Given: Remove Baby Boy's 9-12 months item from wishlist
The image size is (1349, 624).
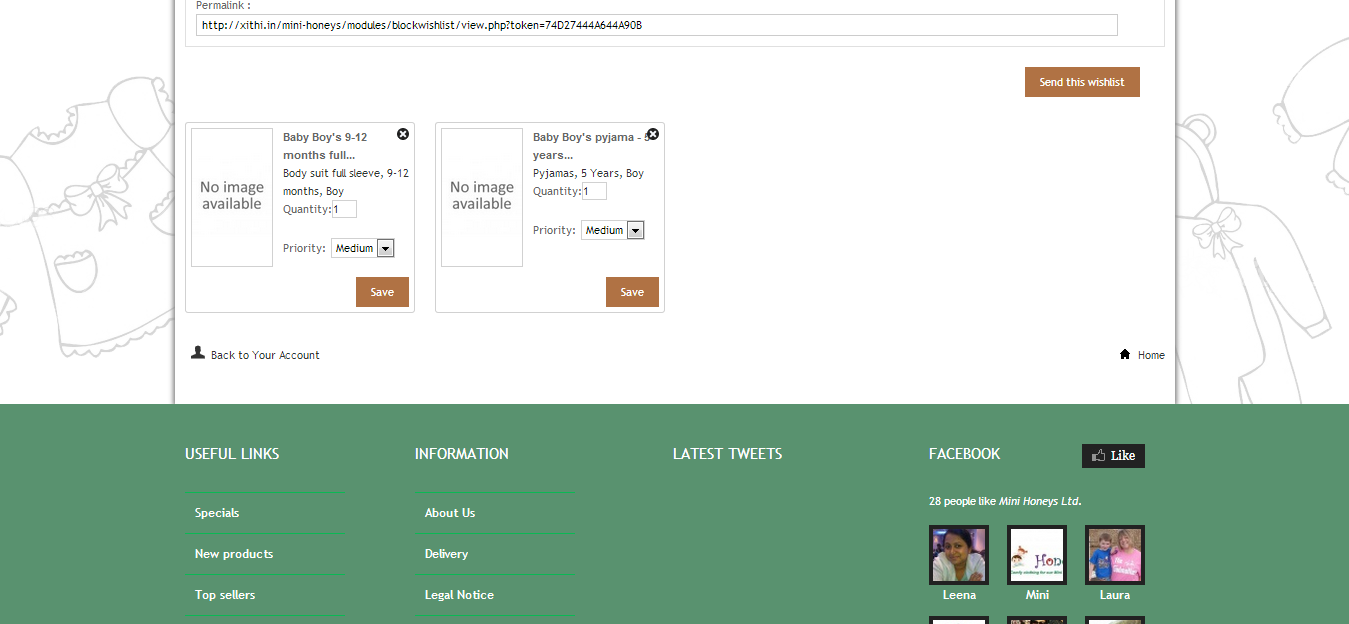Looking at the screenshot, I should point(403,134).
